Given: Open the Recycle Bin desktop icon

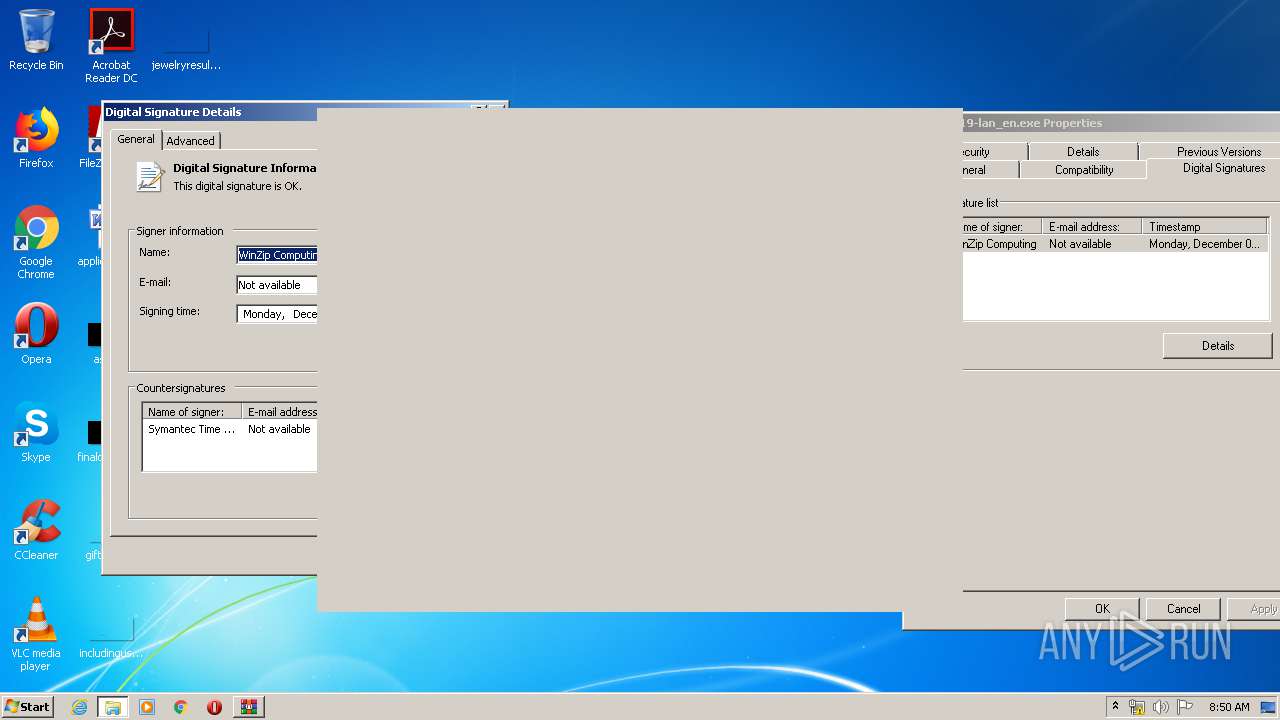Looking at the screenshot, I should click(36, 40).
